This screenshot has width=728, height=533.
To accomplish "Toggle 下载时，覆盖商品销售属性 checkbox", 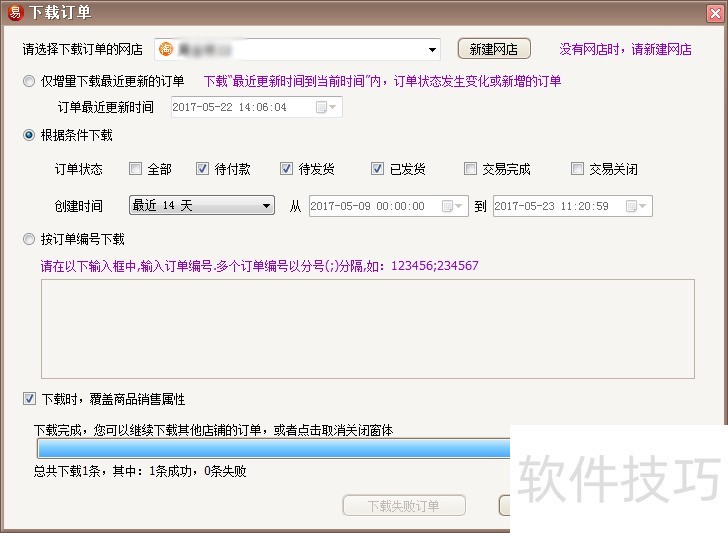I will point(29,399).
